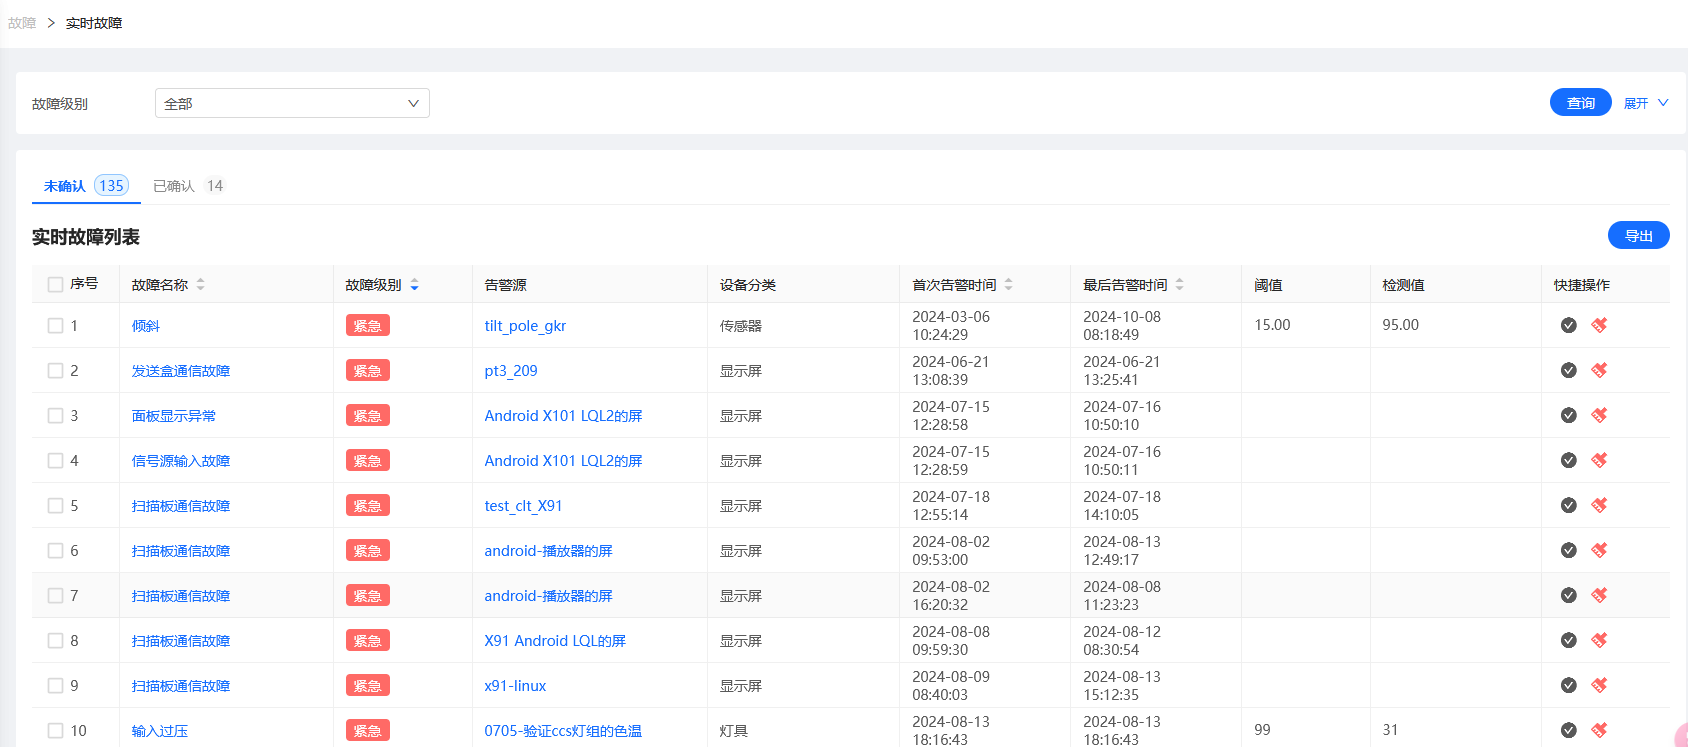Confirm the 发送盒通信故障 fault with check icon
The height and width of the screenshot is (747, 1688).
[x=1568, y=370]
